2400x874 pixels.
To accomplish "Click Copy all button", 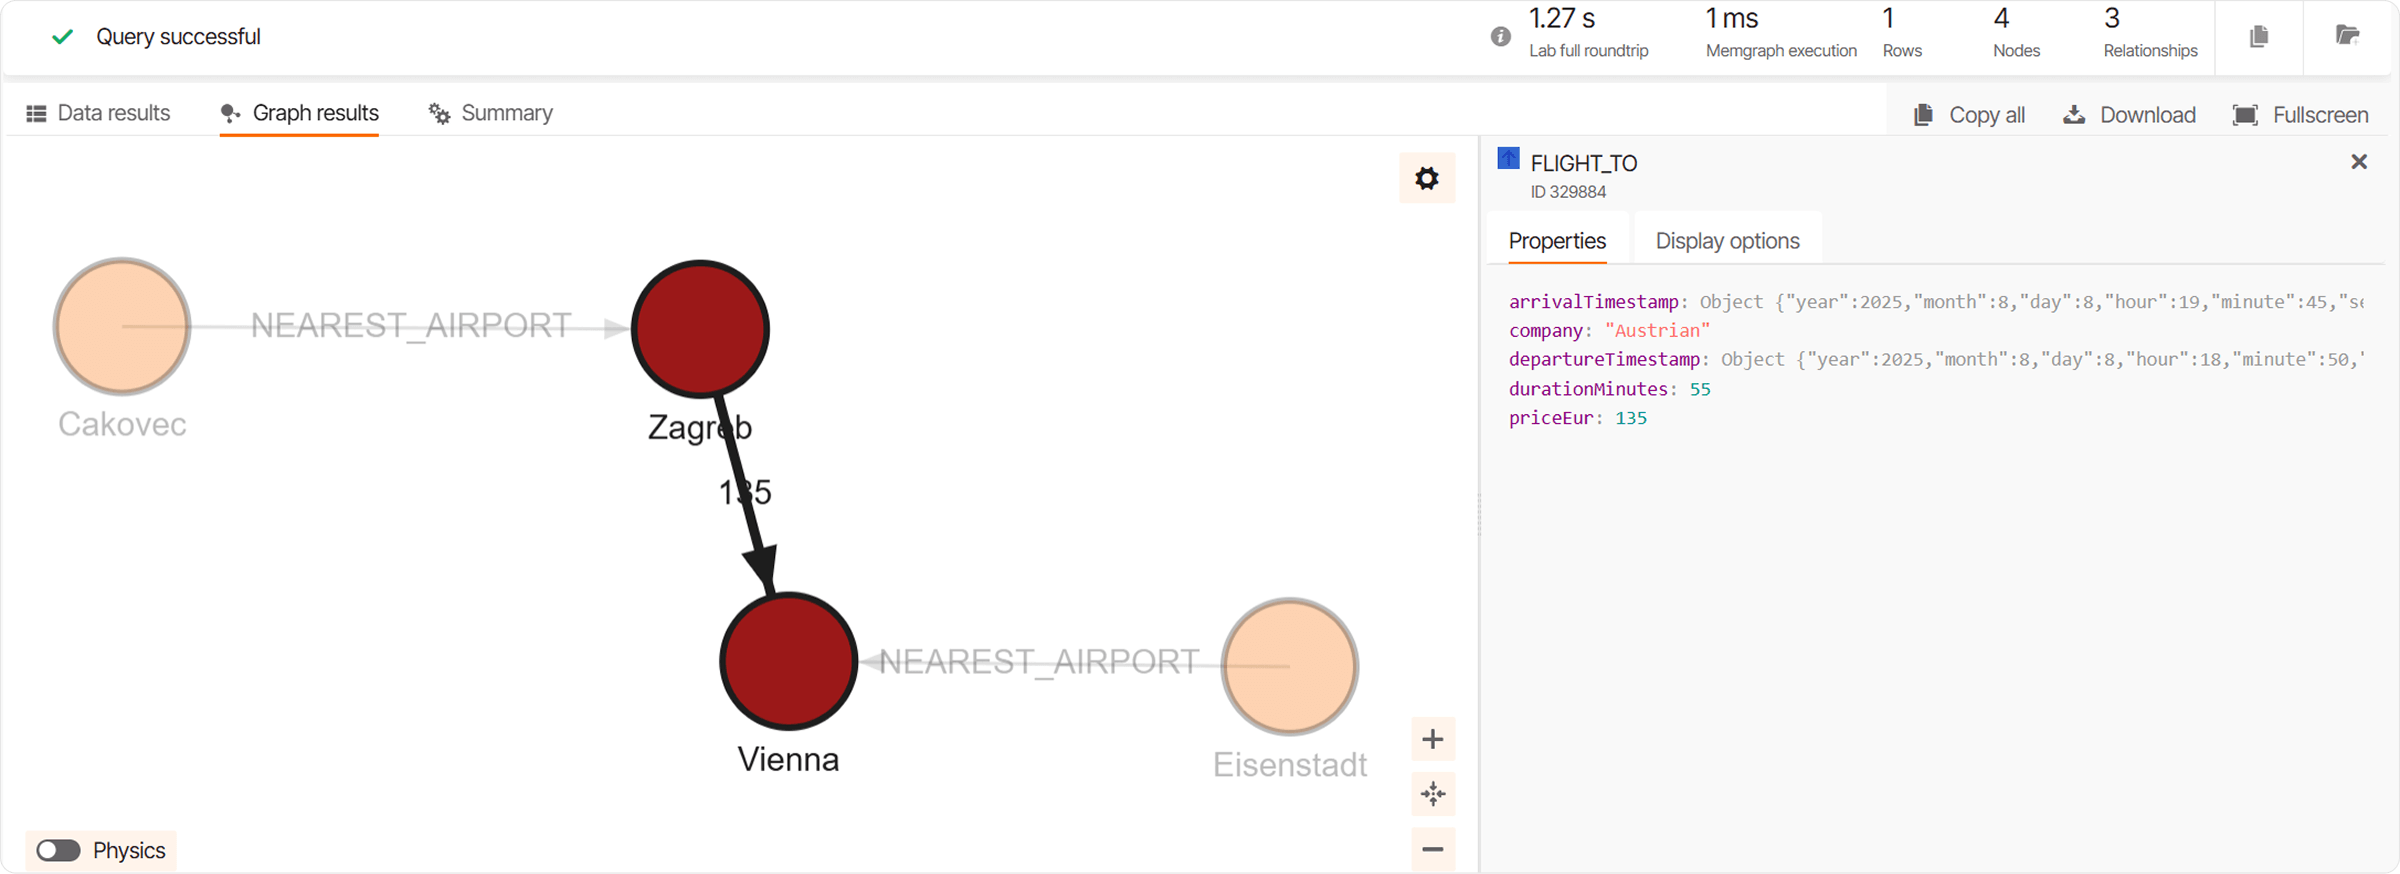I will click(x=1969, y=115).
